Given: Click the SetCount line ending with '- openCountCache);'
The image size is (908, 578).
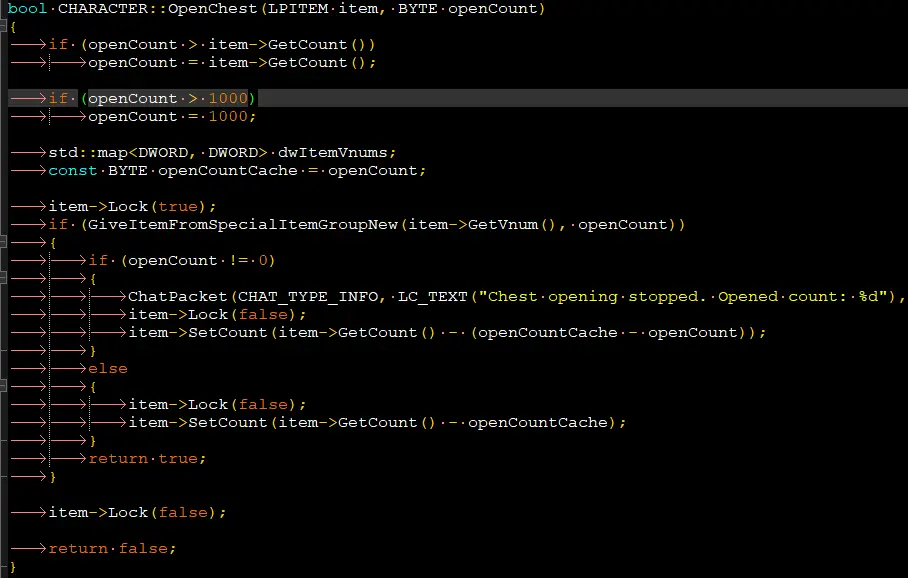Looking at the screenshot, I should tap(377, 422).
